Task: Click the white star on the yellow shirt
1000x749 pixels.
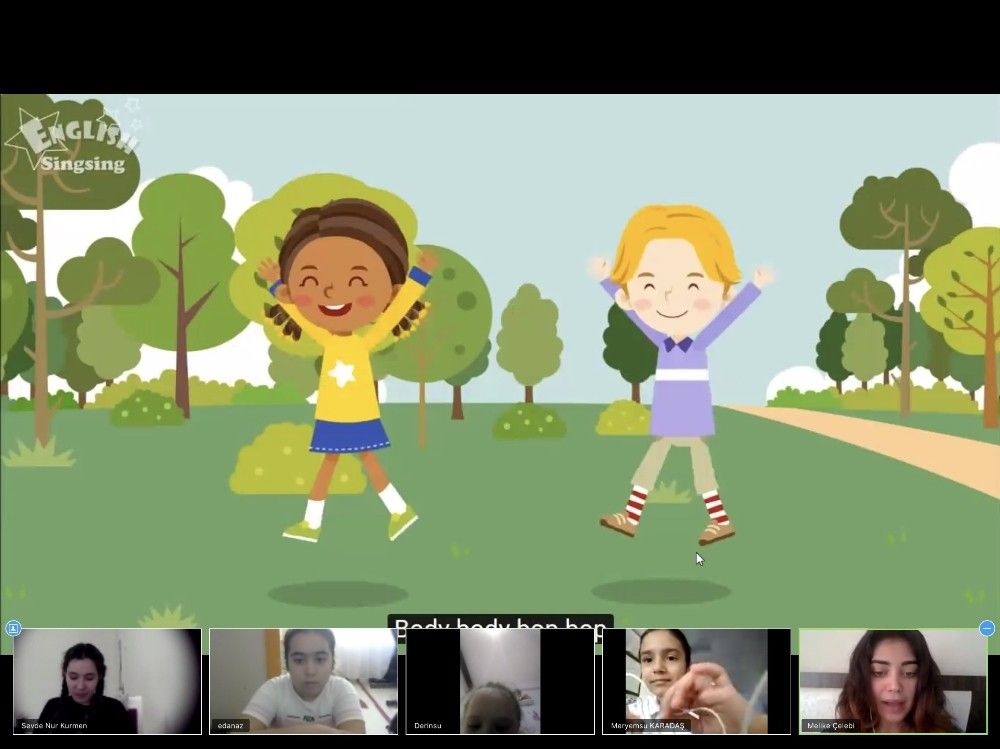Action: [x=343, y=374]
